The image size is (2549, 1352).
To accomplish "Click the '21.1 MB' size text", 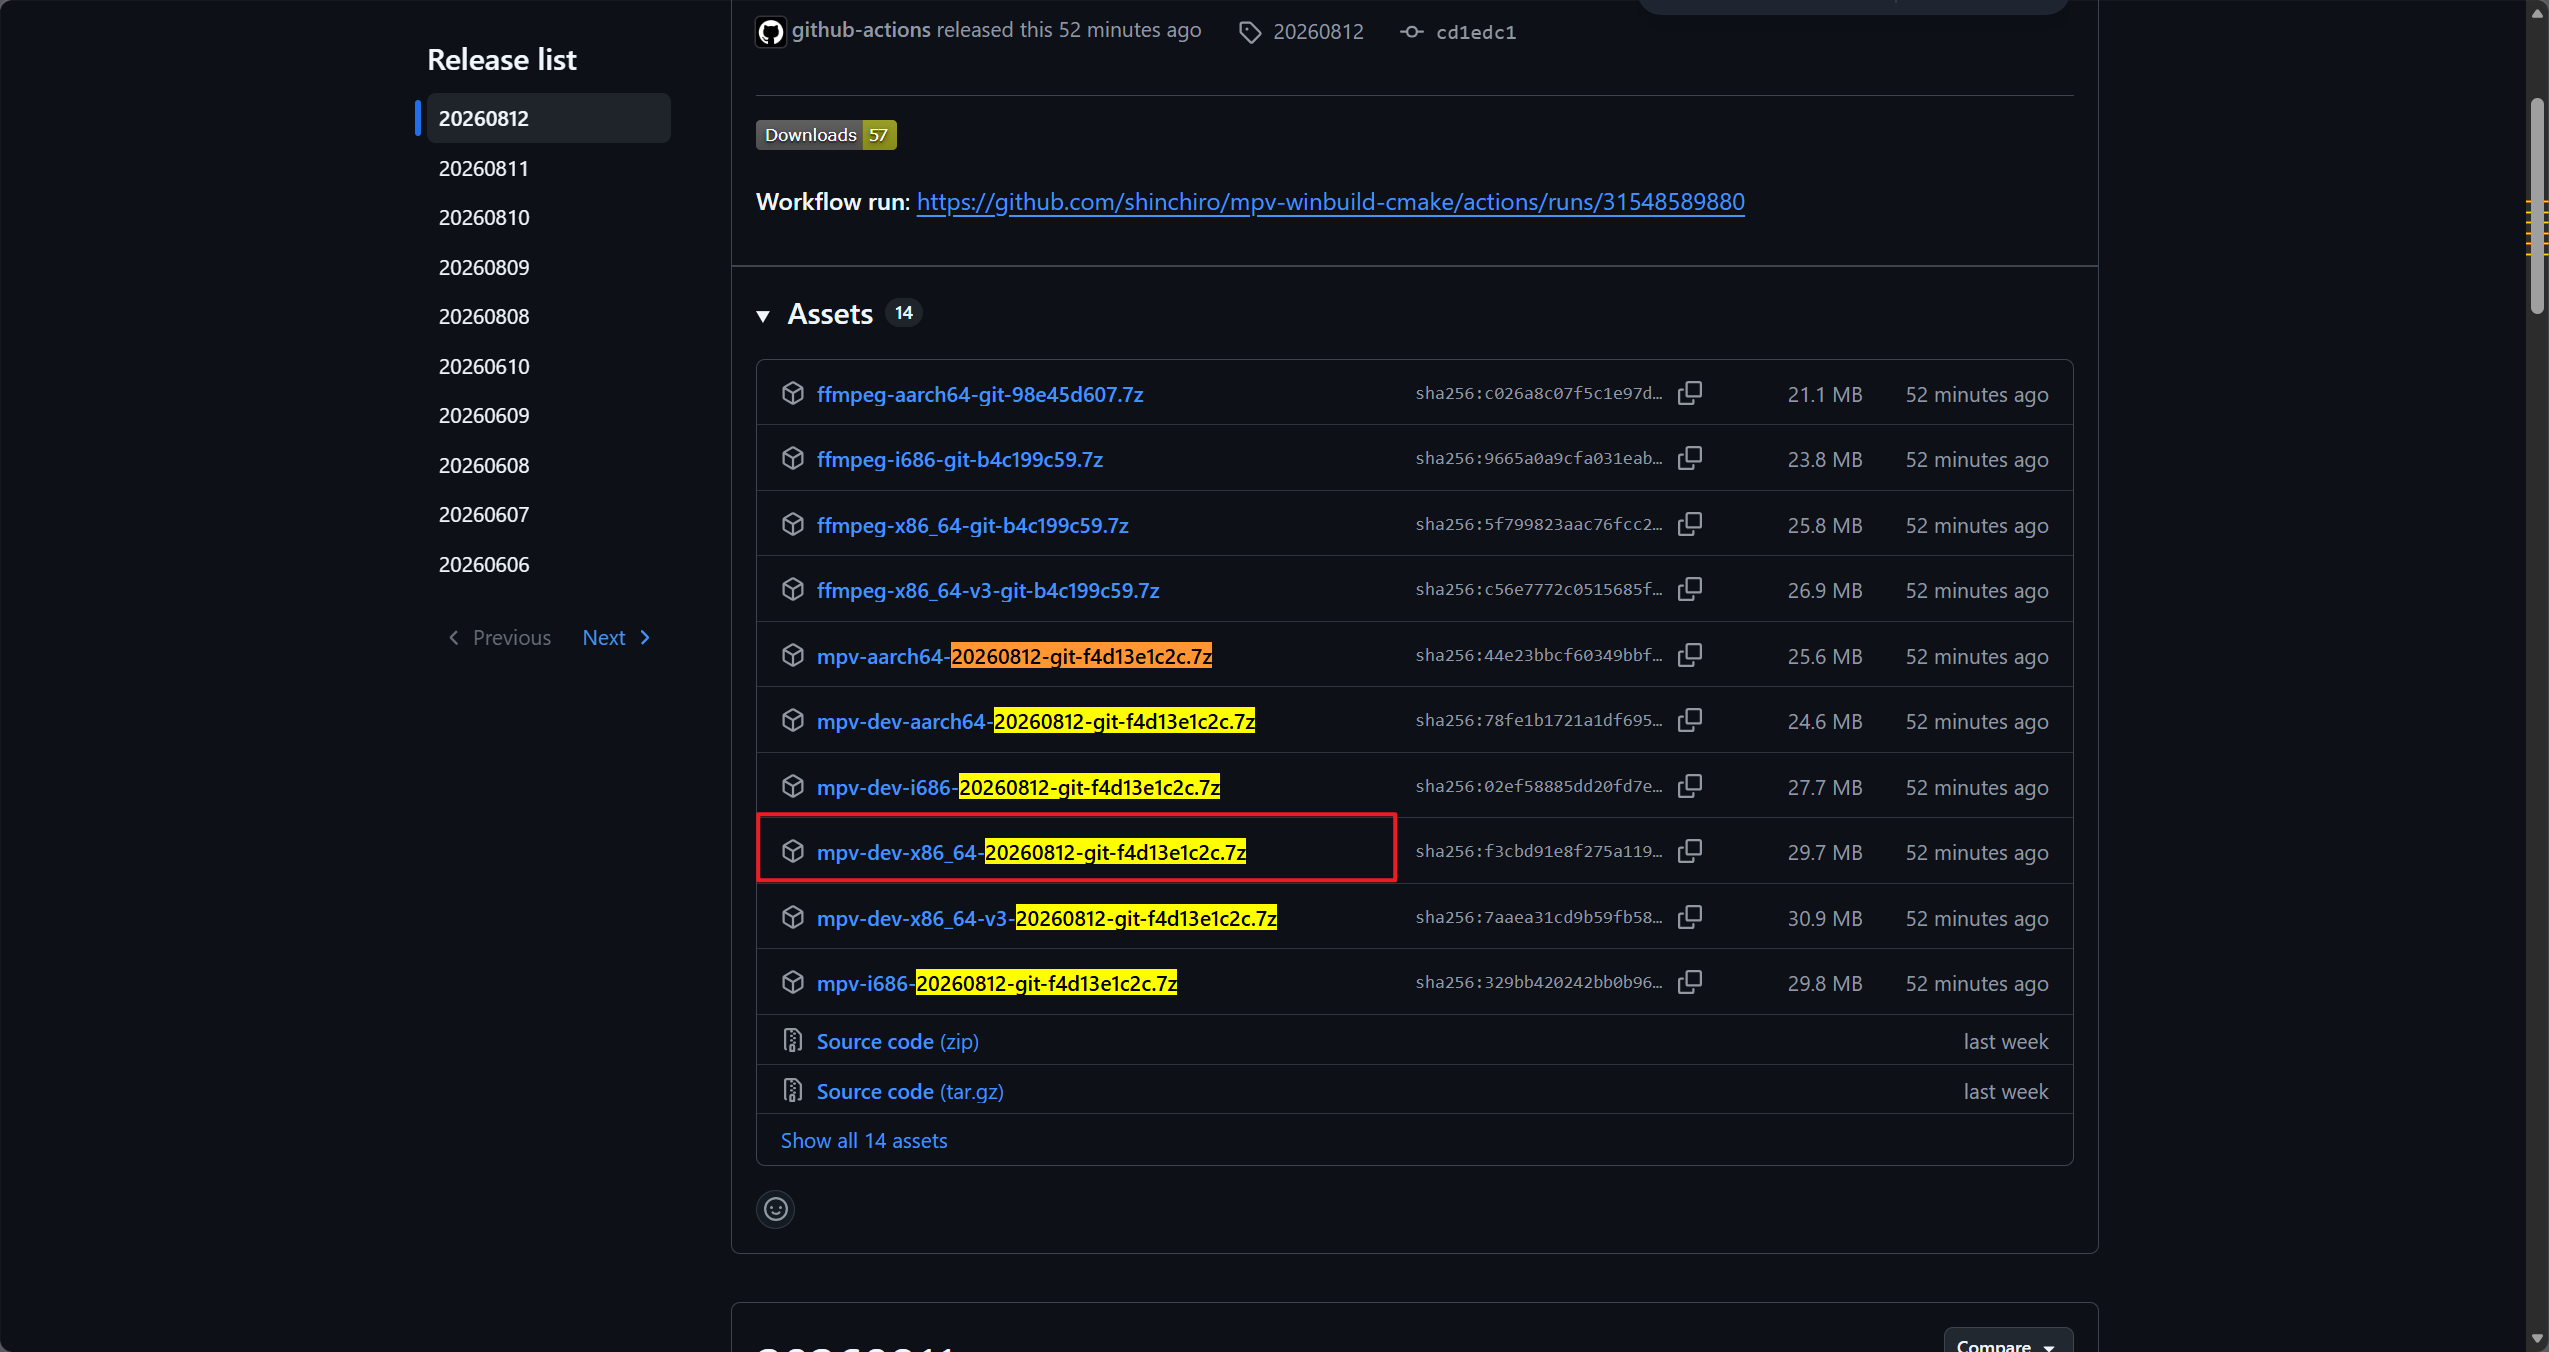I will pos(1825,395).
